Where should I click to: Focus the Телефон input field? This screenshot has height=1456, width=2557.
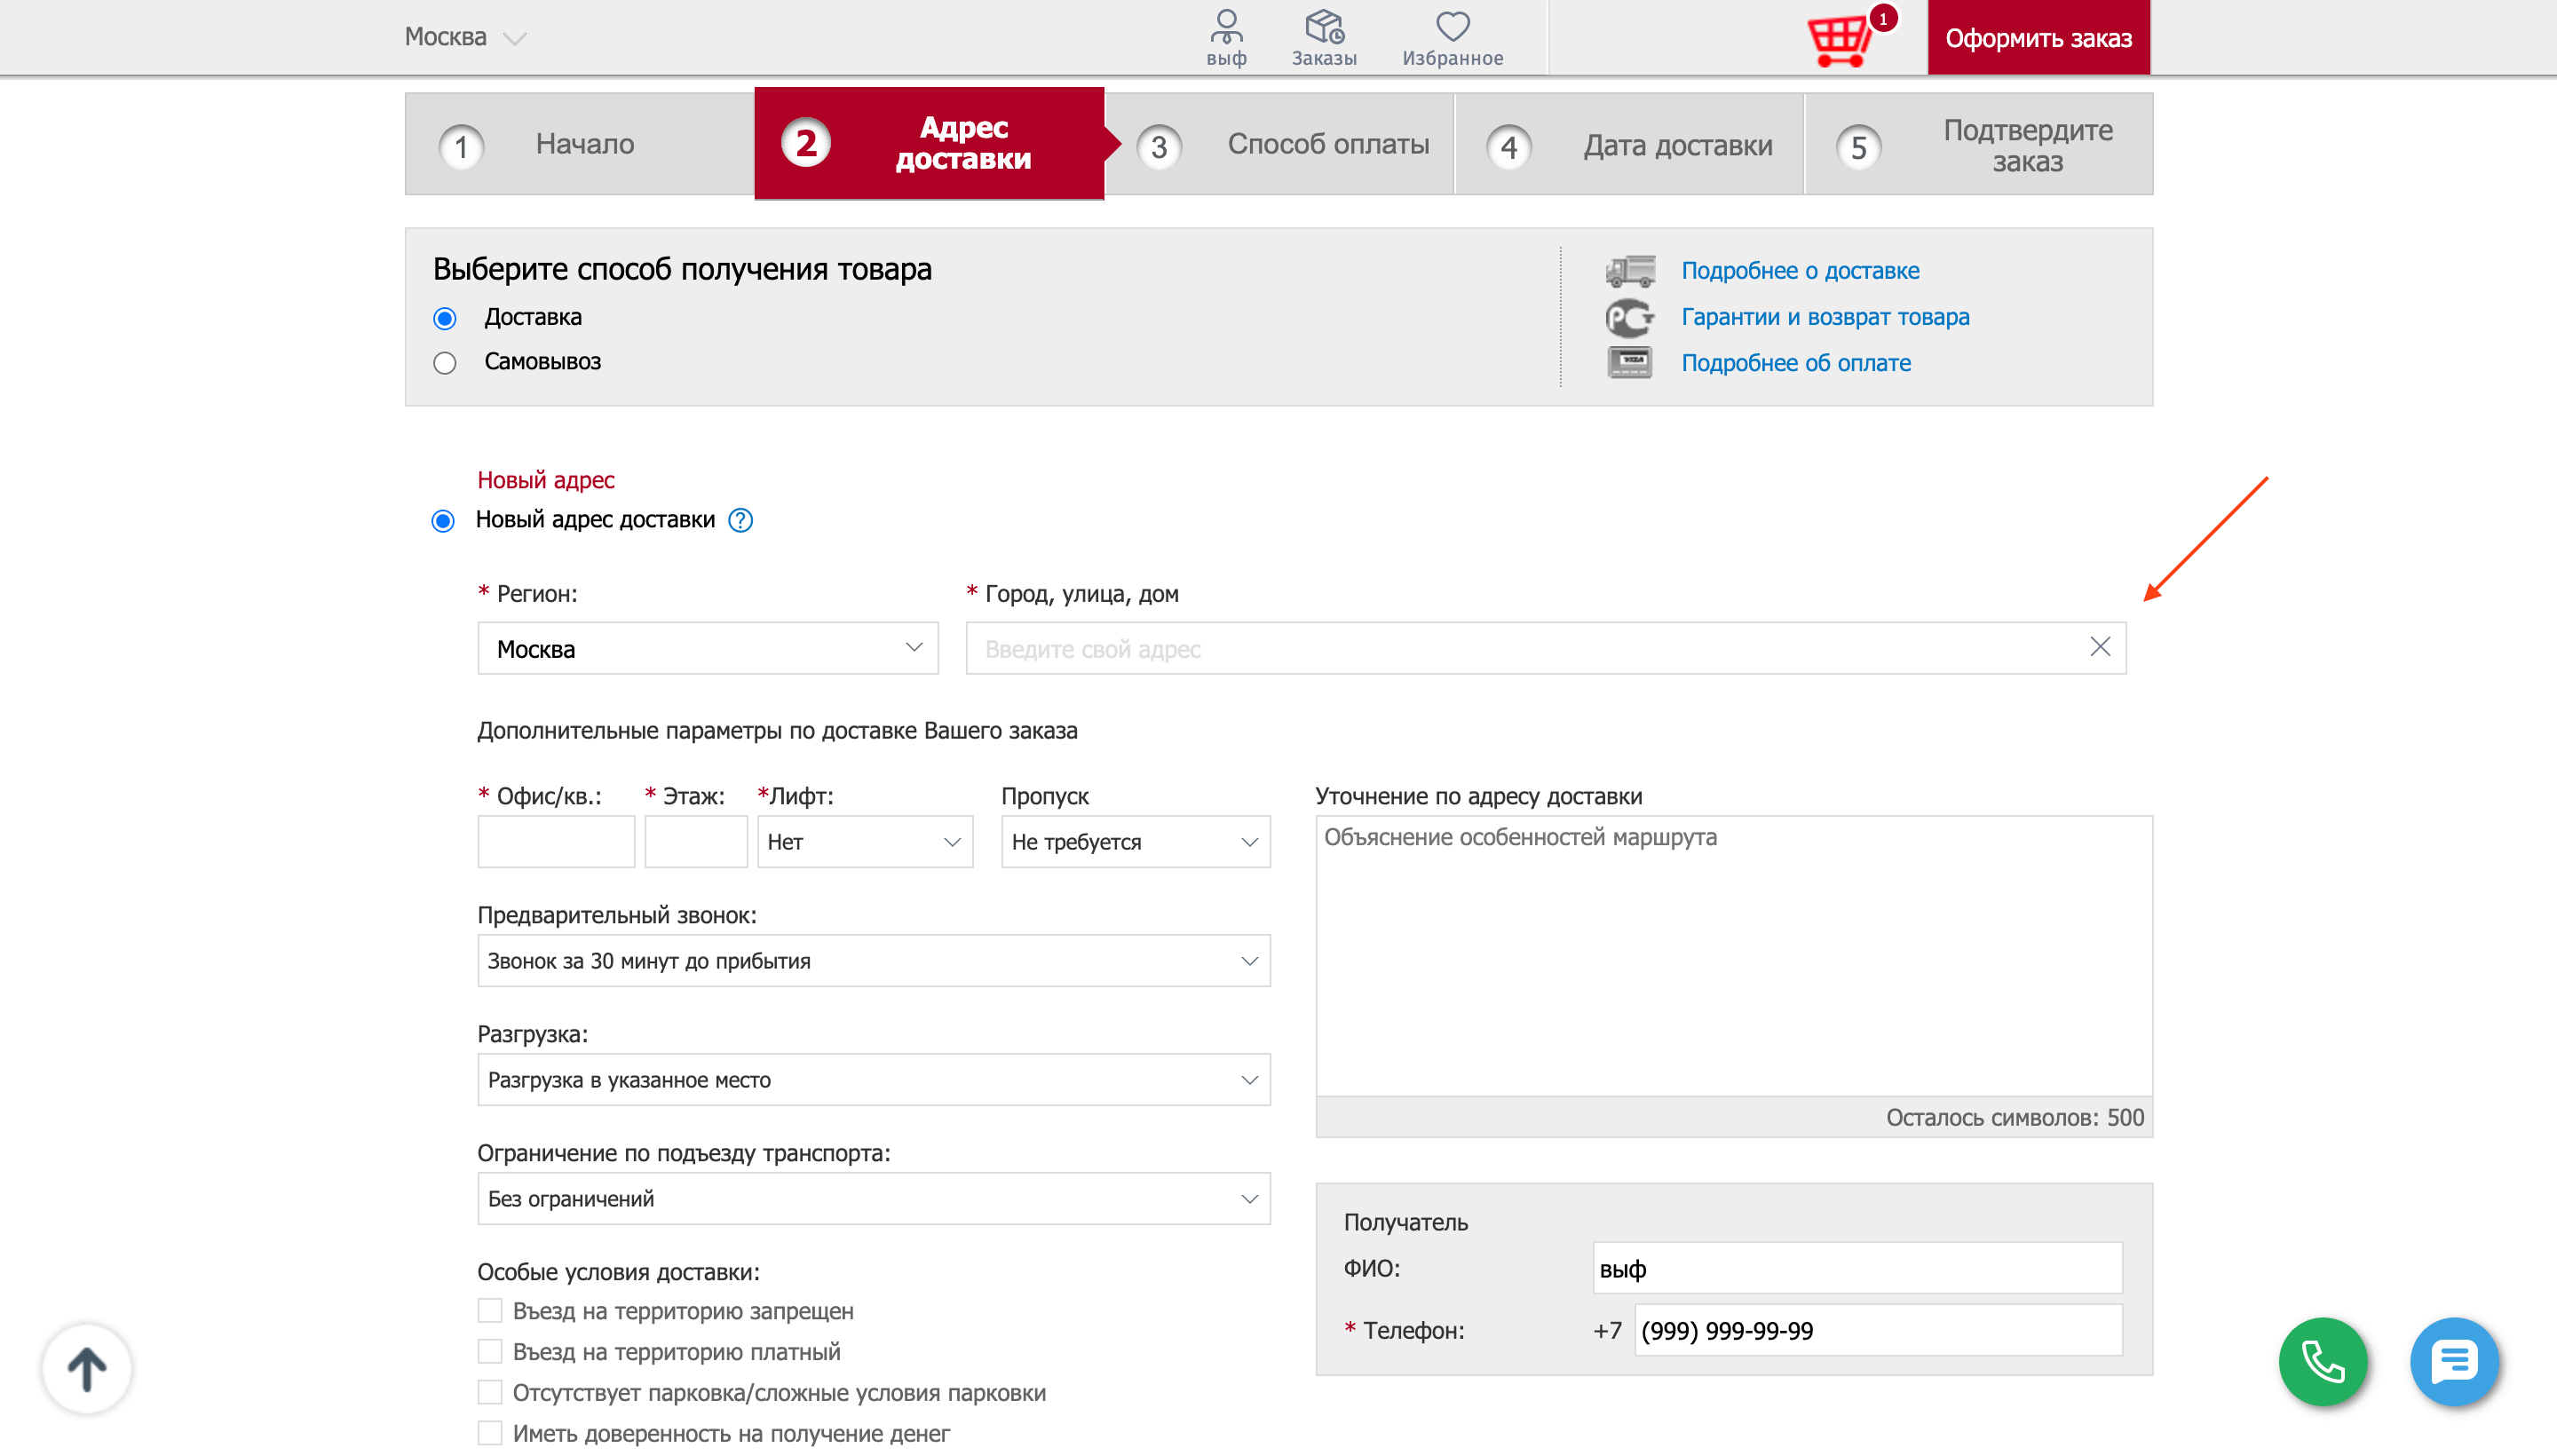pos(1878,1331)
